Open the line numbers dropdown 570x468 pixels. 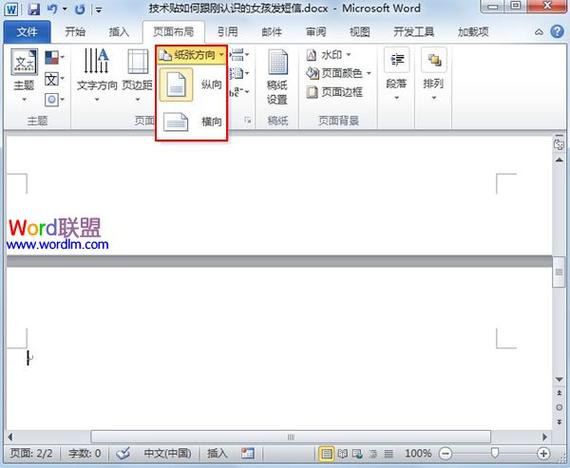[x=240, y=74]
